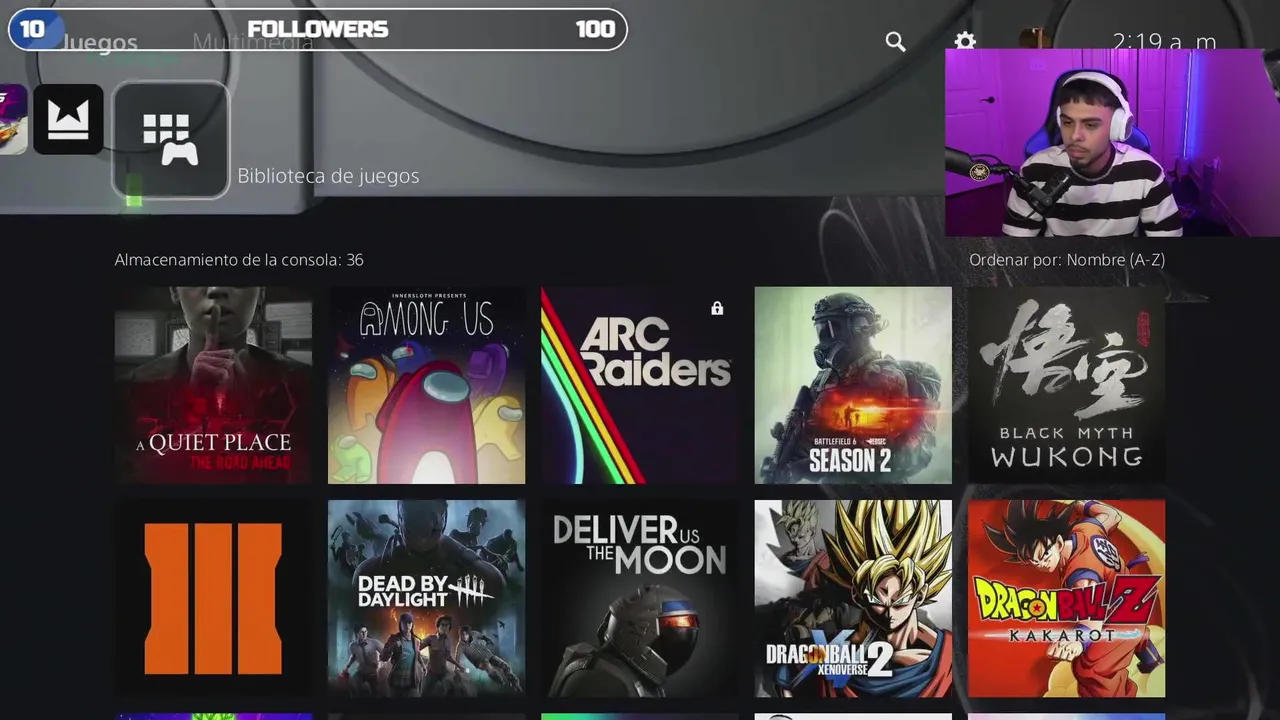Open Dragon Ball Z Kakarot tile
The height and width of the screenshot is (720, 1280).
tap(1066, 598)
